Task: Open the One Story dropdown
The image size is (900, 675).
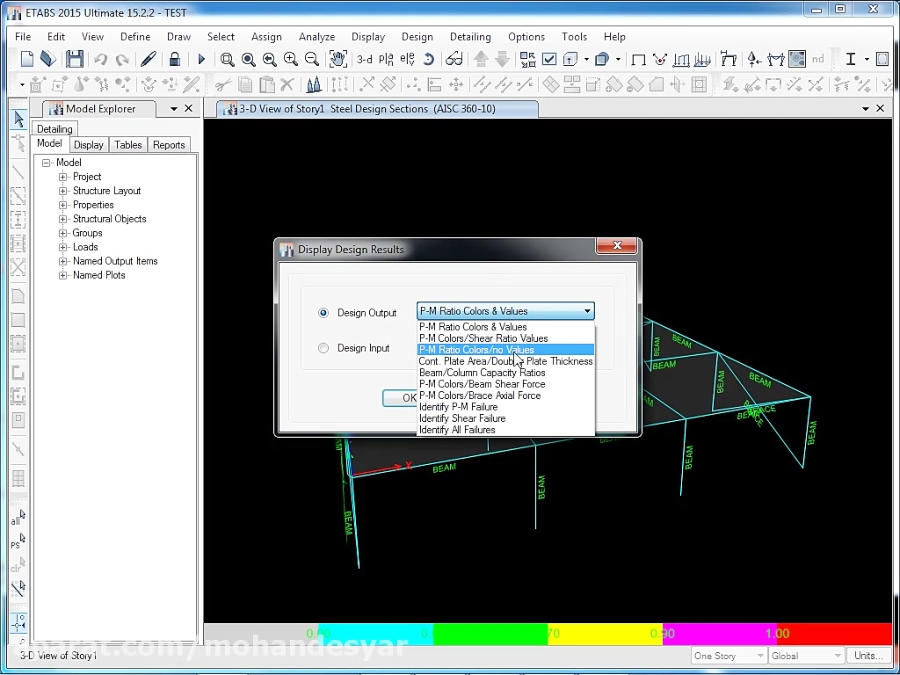Action: click(x=729, y=656)
